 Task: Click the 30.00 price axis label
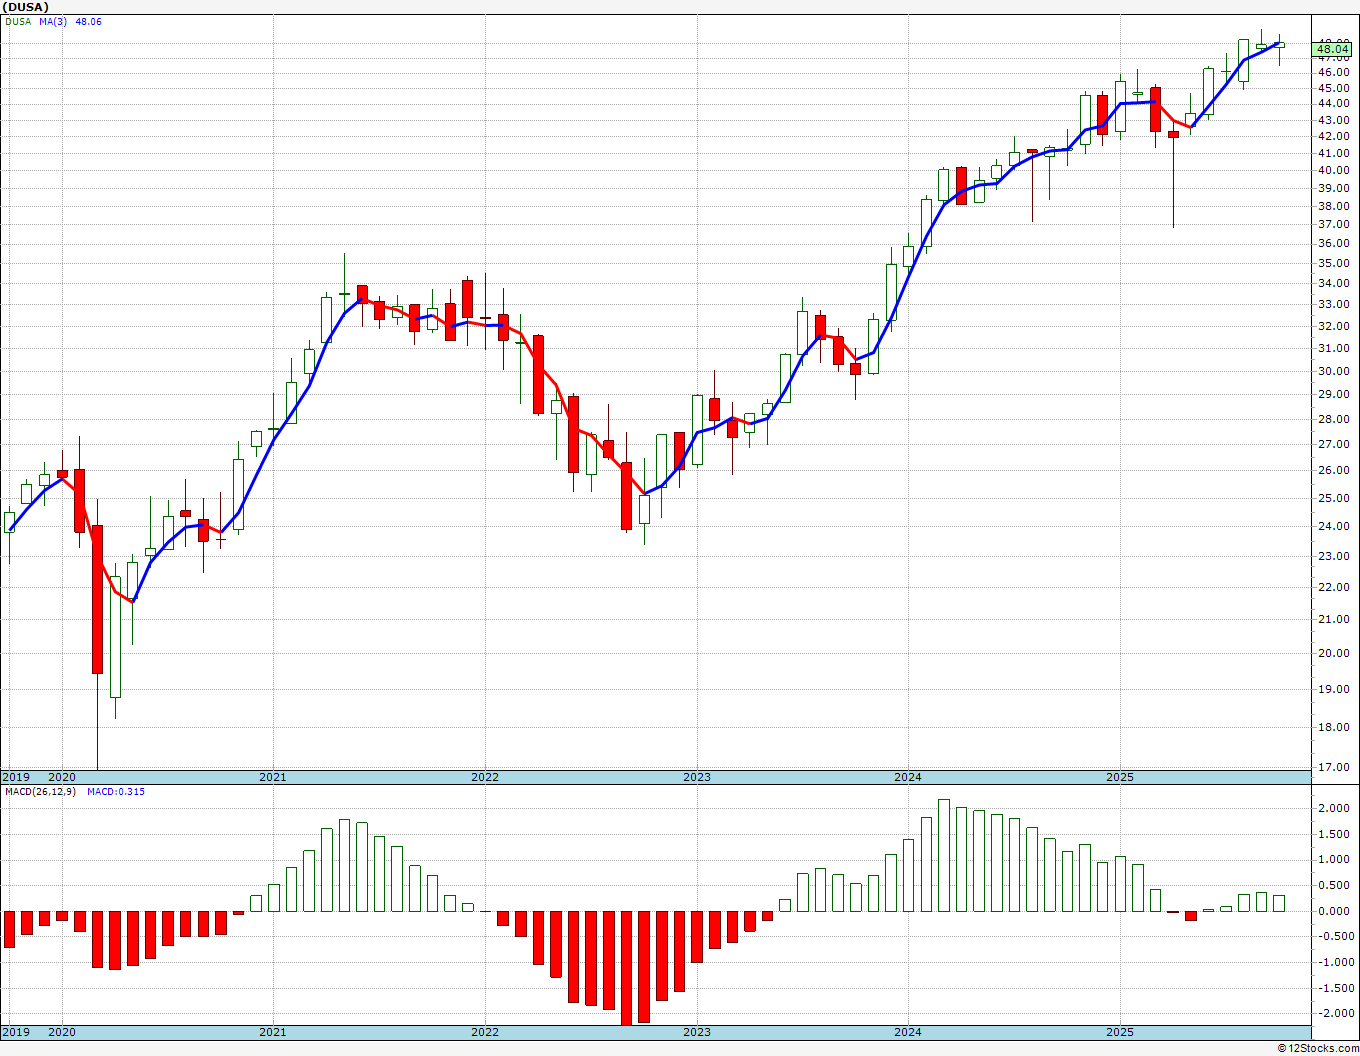click(x=1334, y=371)
